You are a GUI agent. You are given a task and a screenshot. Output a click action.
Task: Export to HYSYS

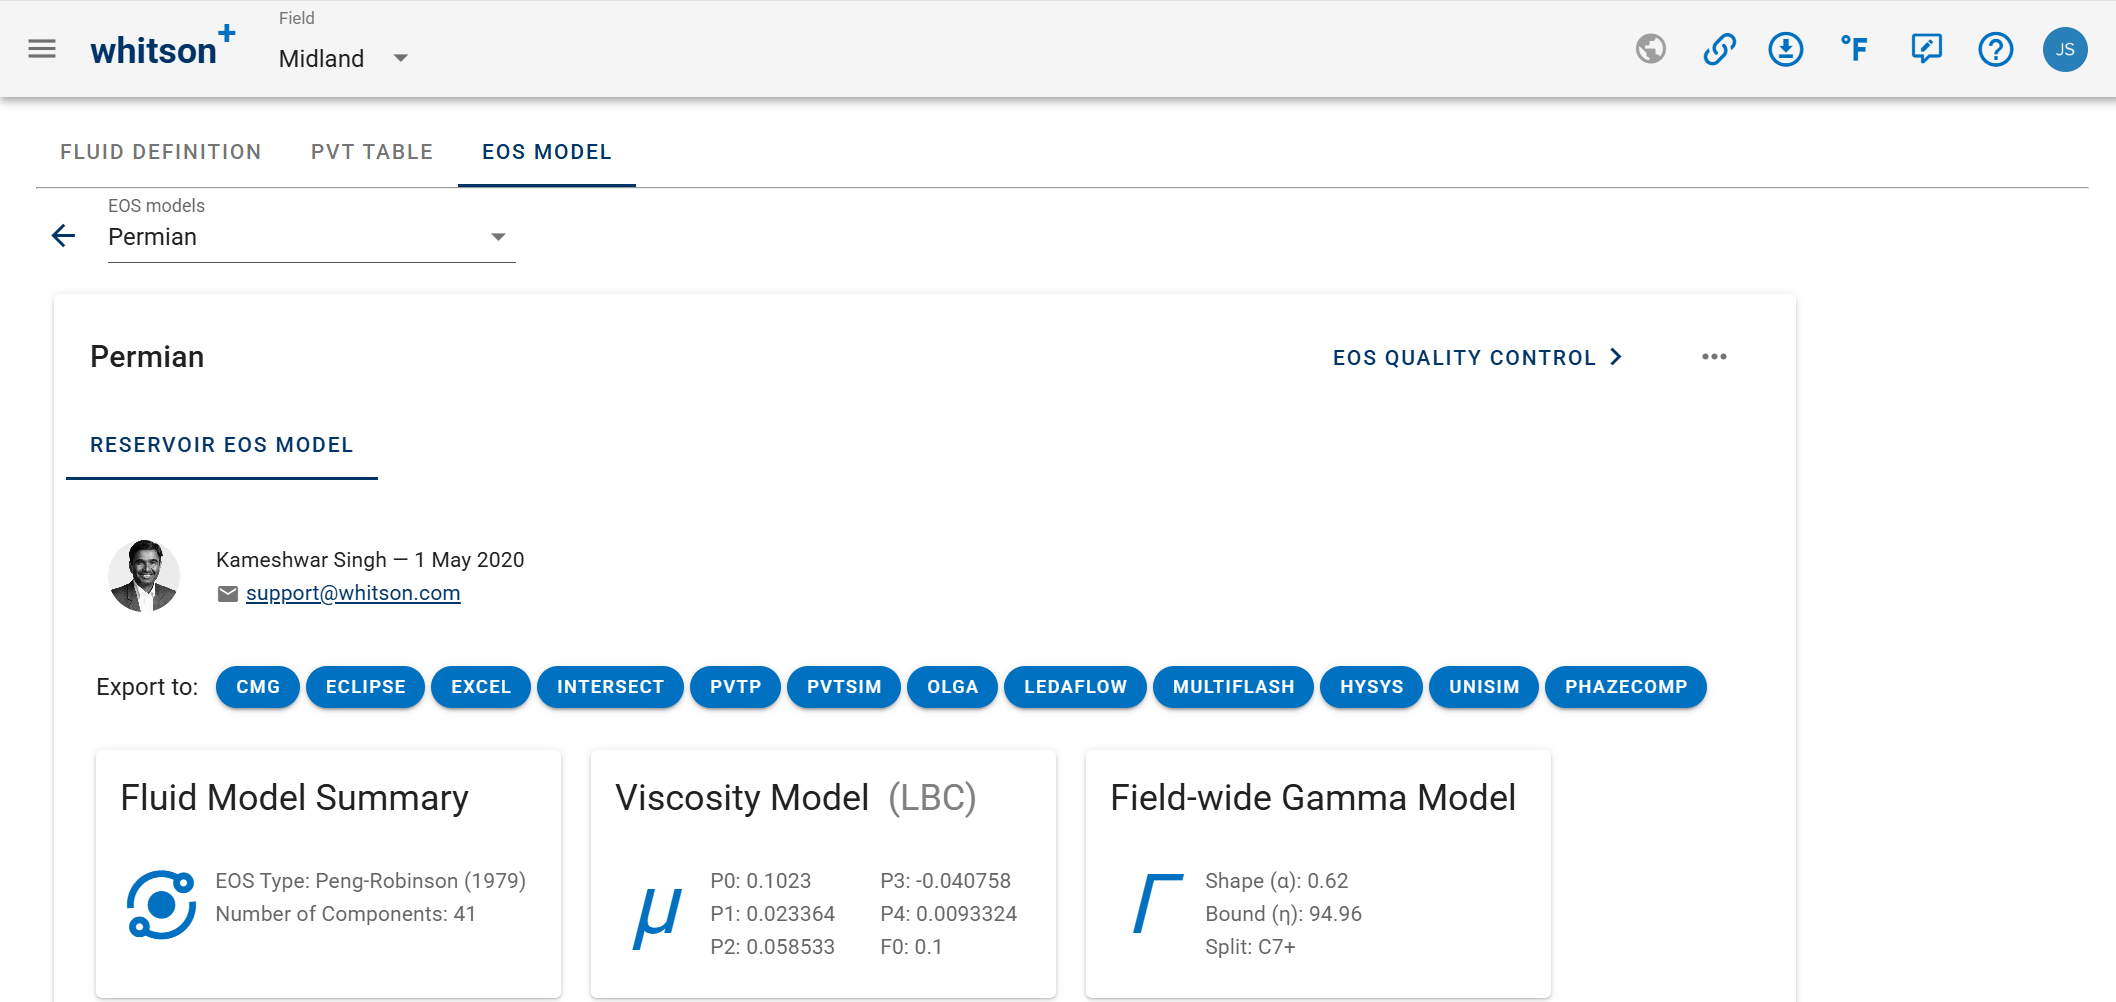point(1372,687)
